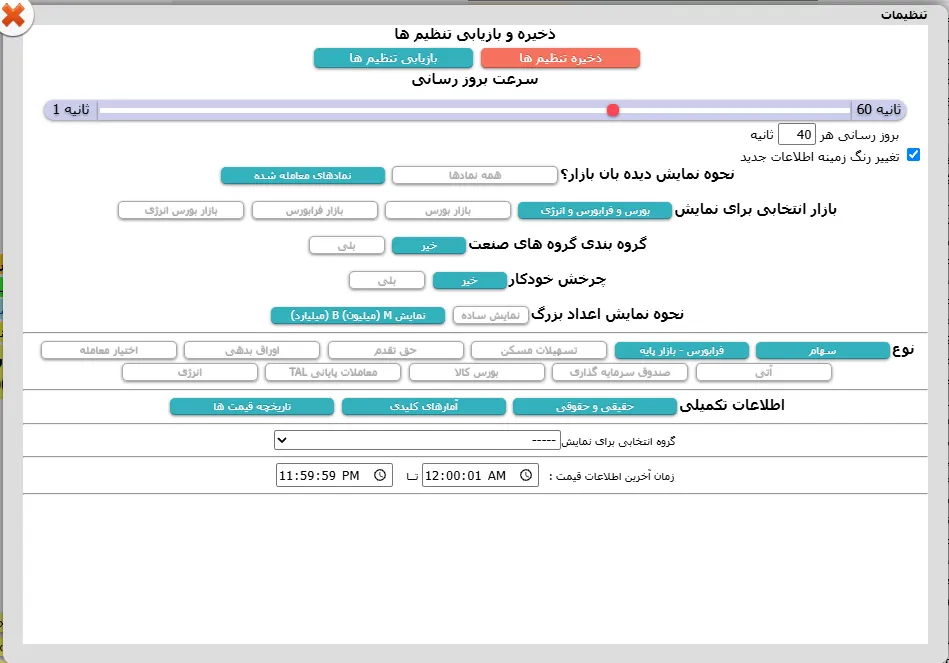This screenshot has height=663, width=949.
Task: Uncheck تغییر رنگ زمینه اطلاعات جدید checkbox
Action: [913, 155]
